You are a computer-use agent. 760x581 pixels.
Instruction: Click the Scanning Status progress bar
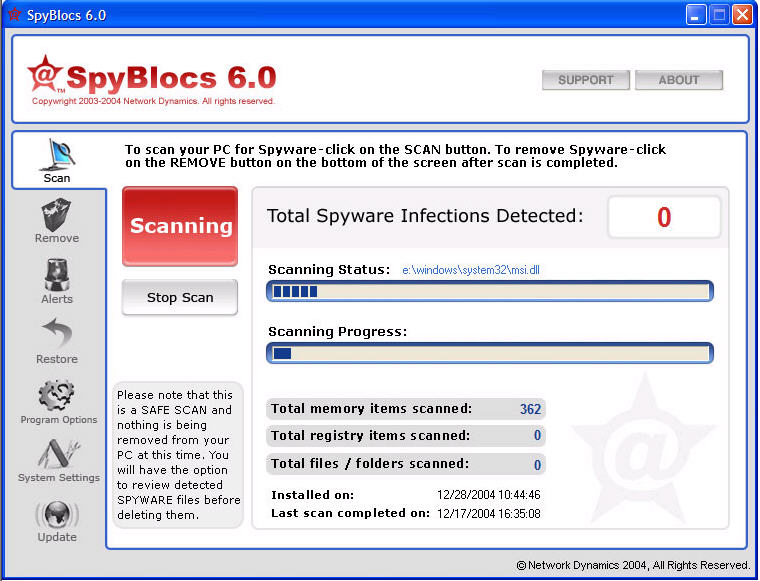tap(490, 291)
